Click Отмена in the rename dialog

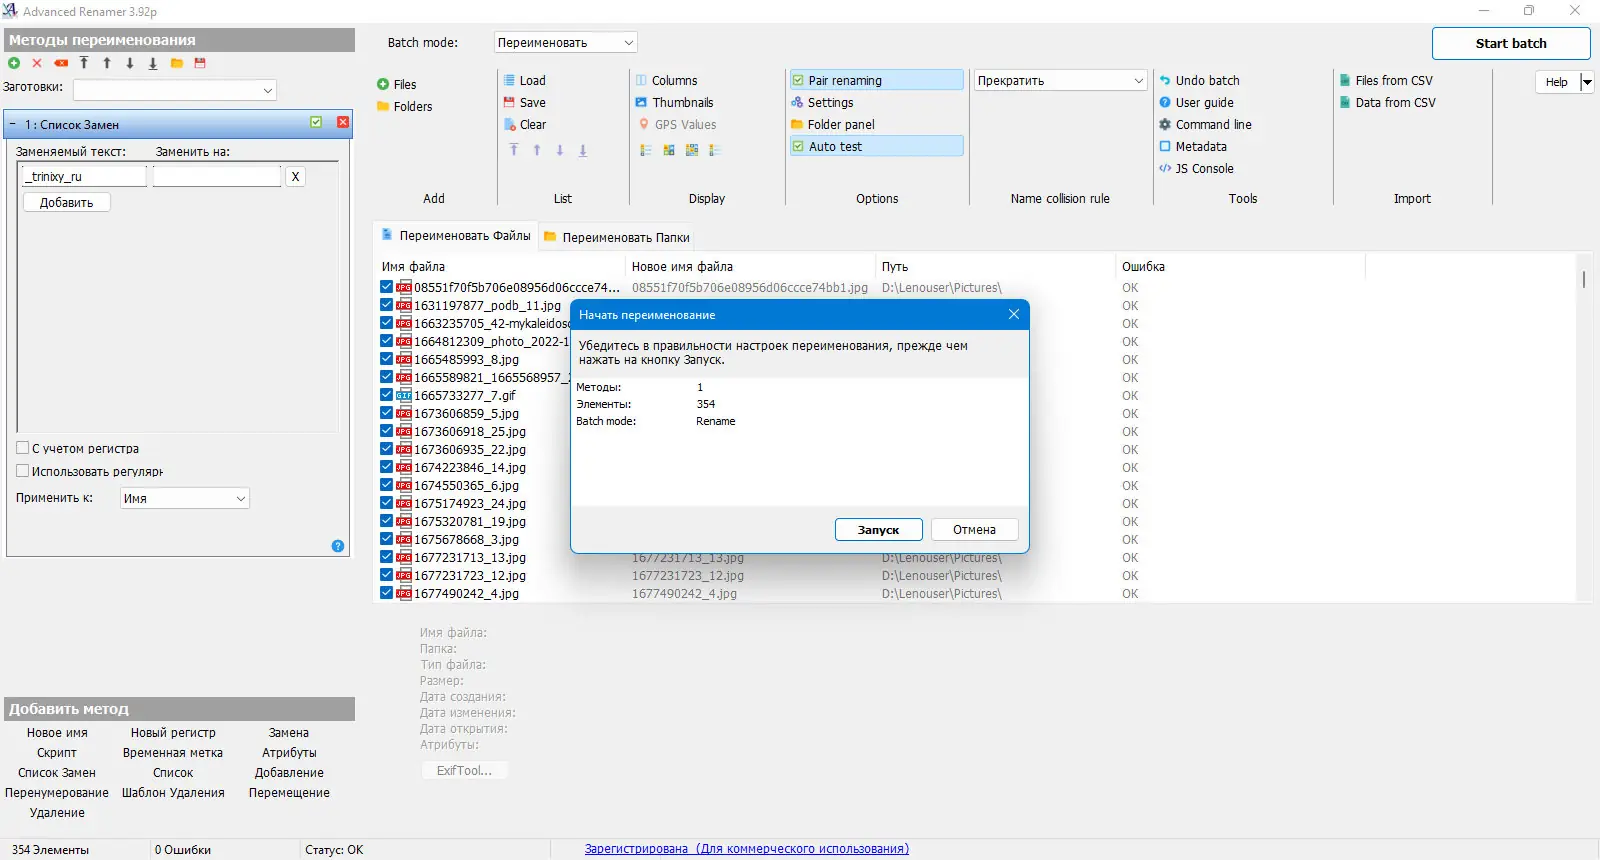point(975,530)
